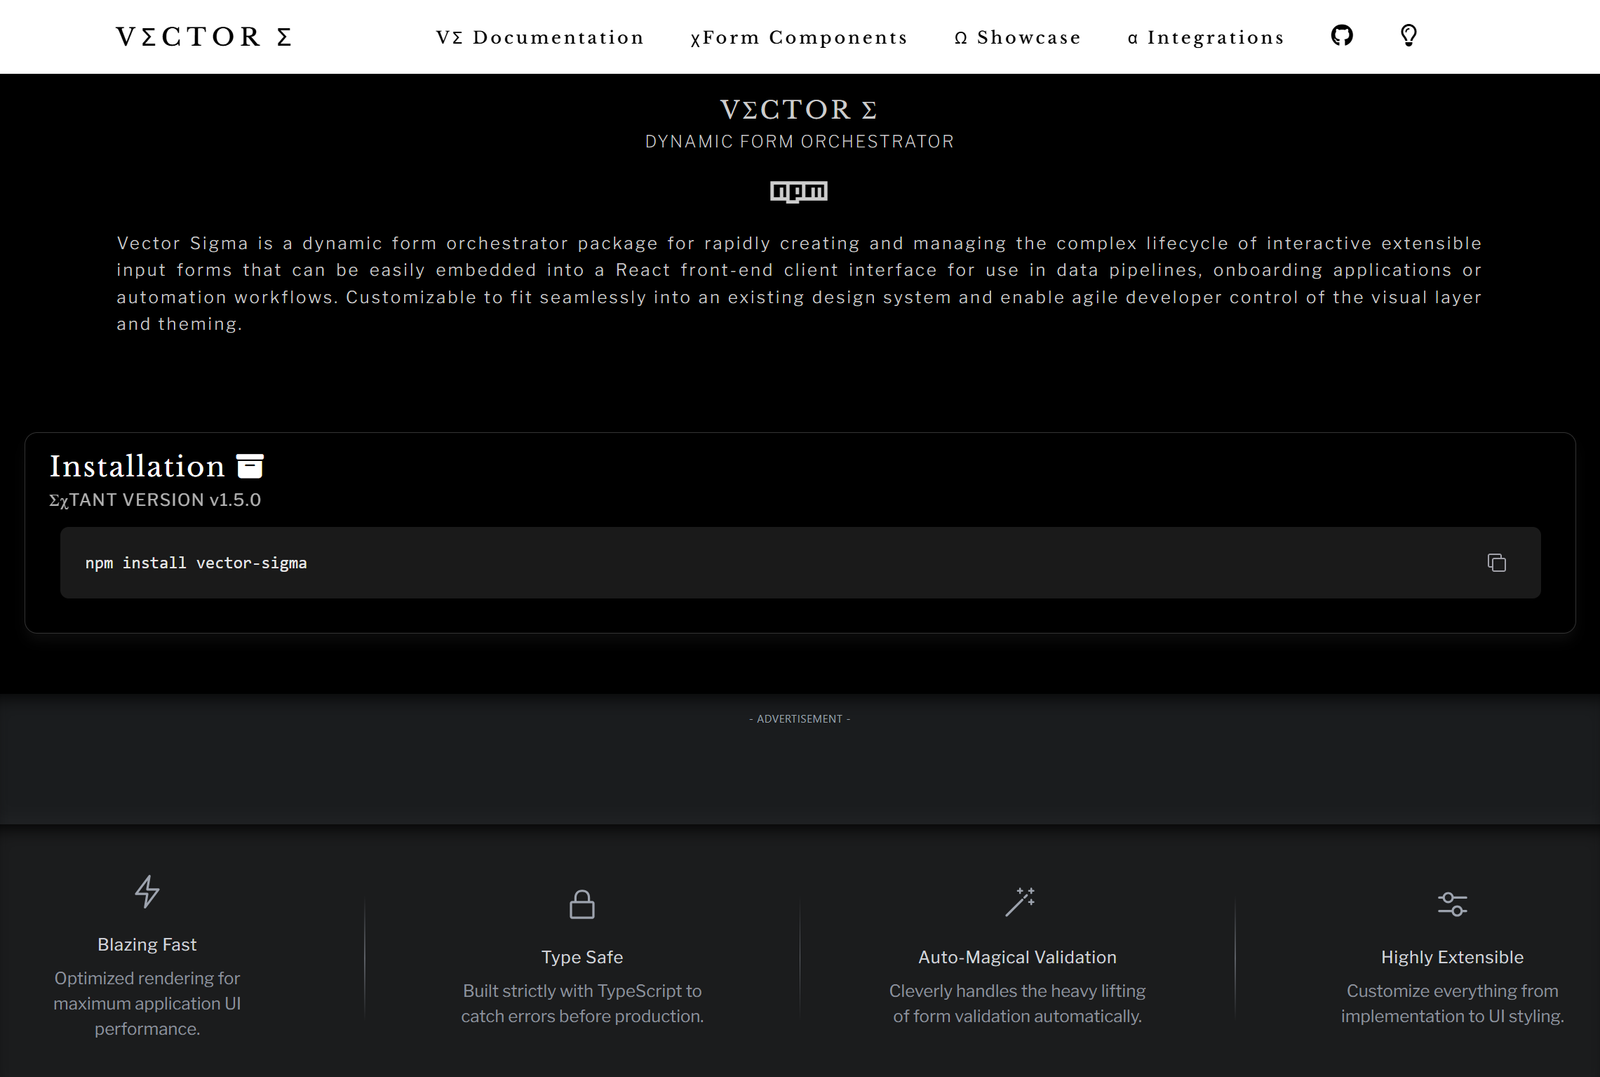Toggle theme with the lightbulb icon
Screen dimensions: 1600x1077
click(1408, 36)
